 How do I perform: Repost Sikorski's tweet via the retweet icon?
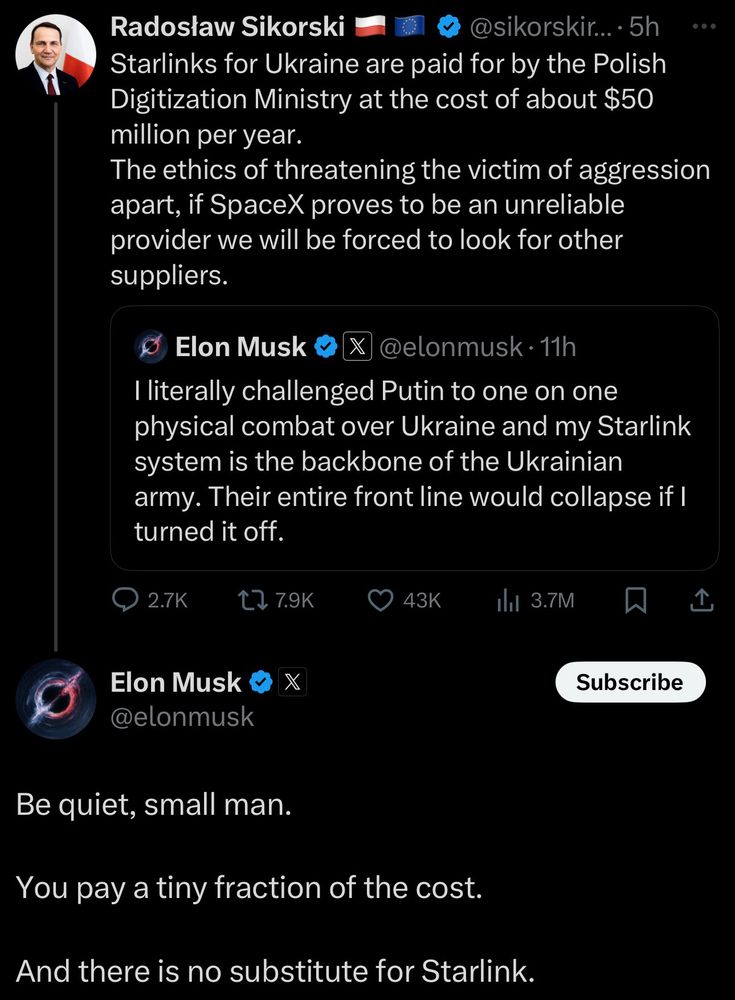click(252, 600)
